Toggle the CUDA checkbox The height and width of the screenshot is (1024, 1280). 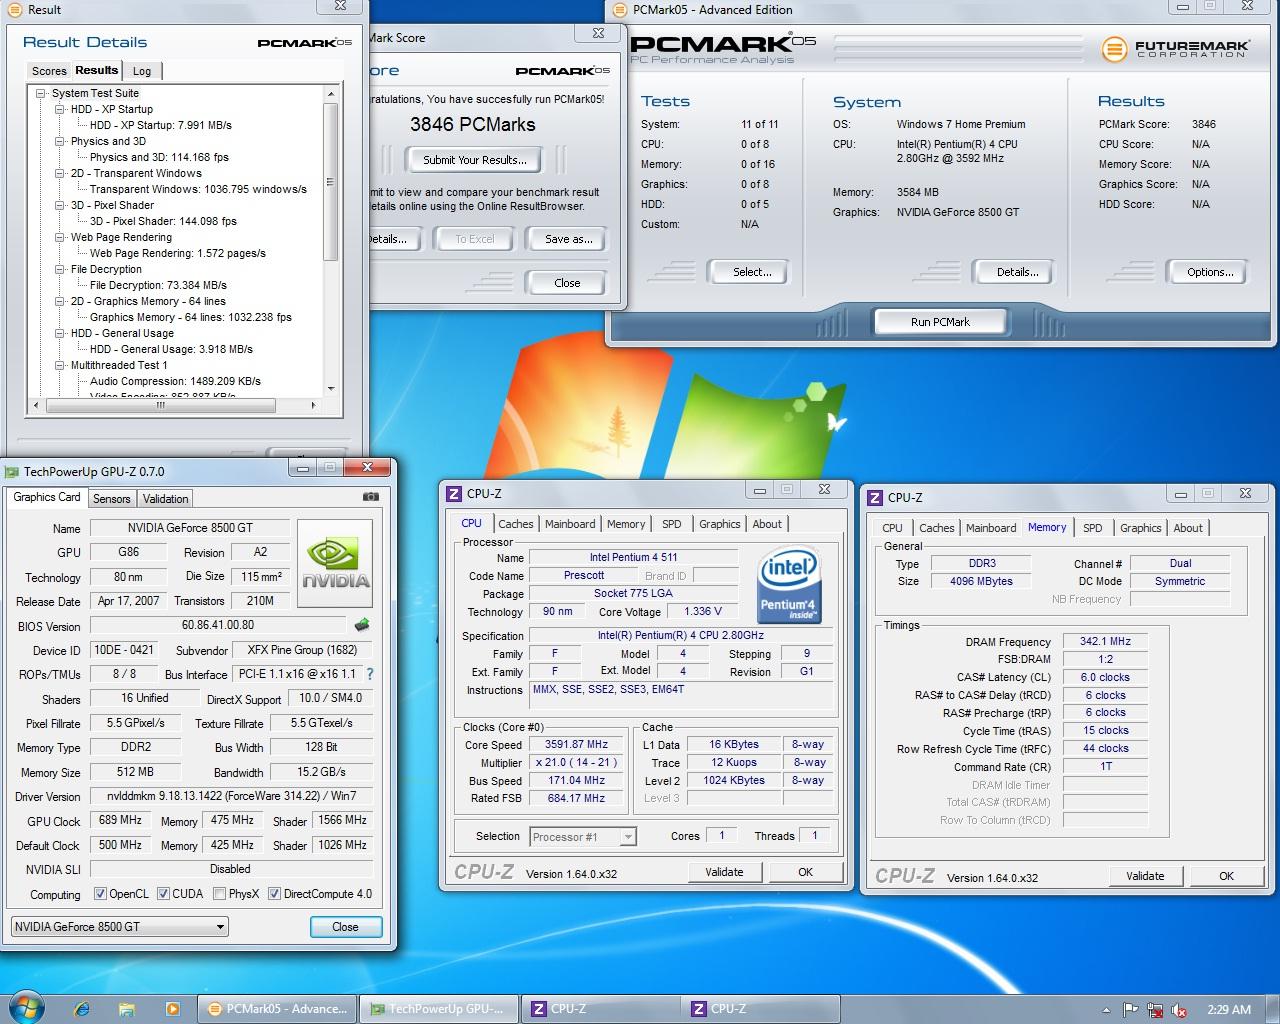point(162,894)
